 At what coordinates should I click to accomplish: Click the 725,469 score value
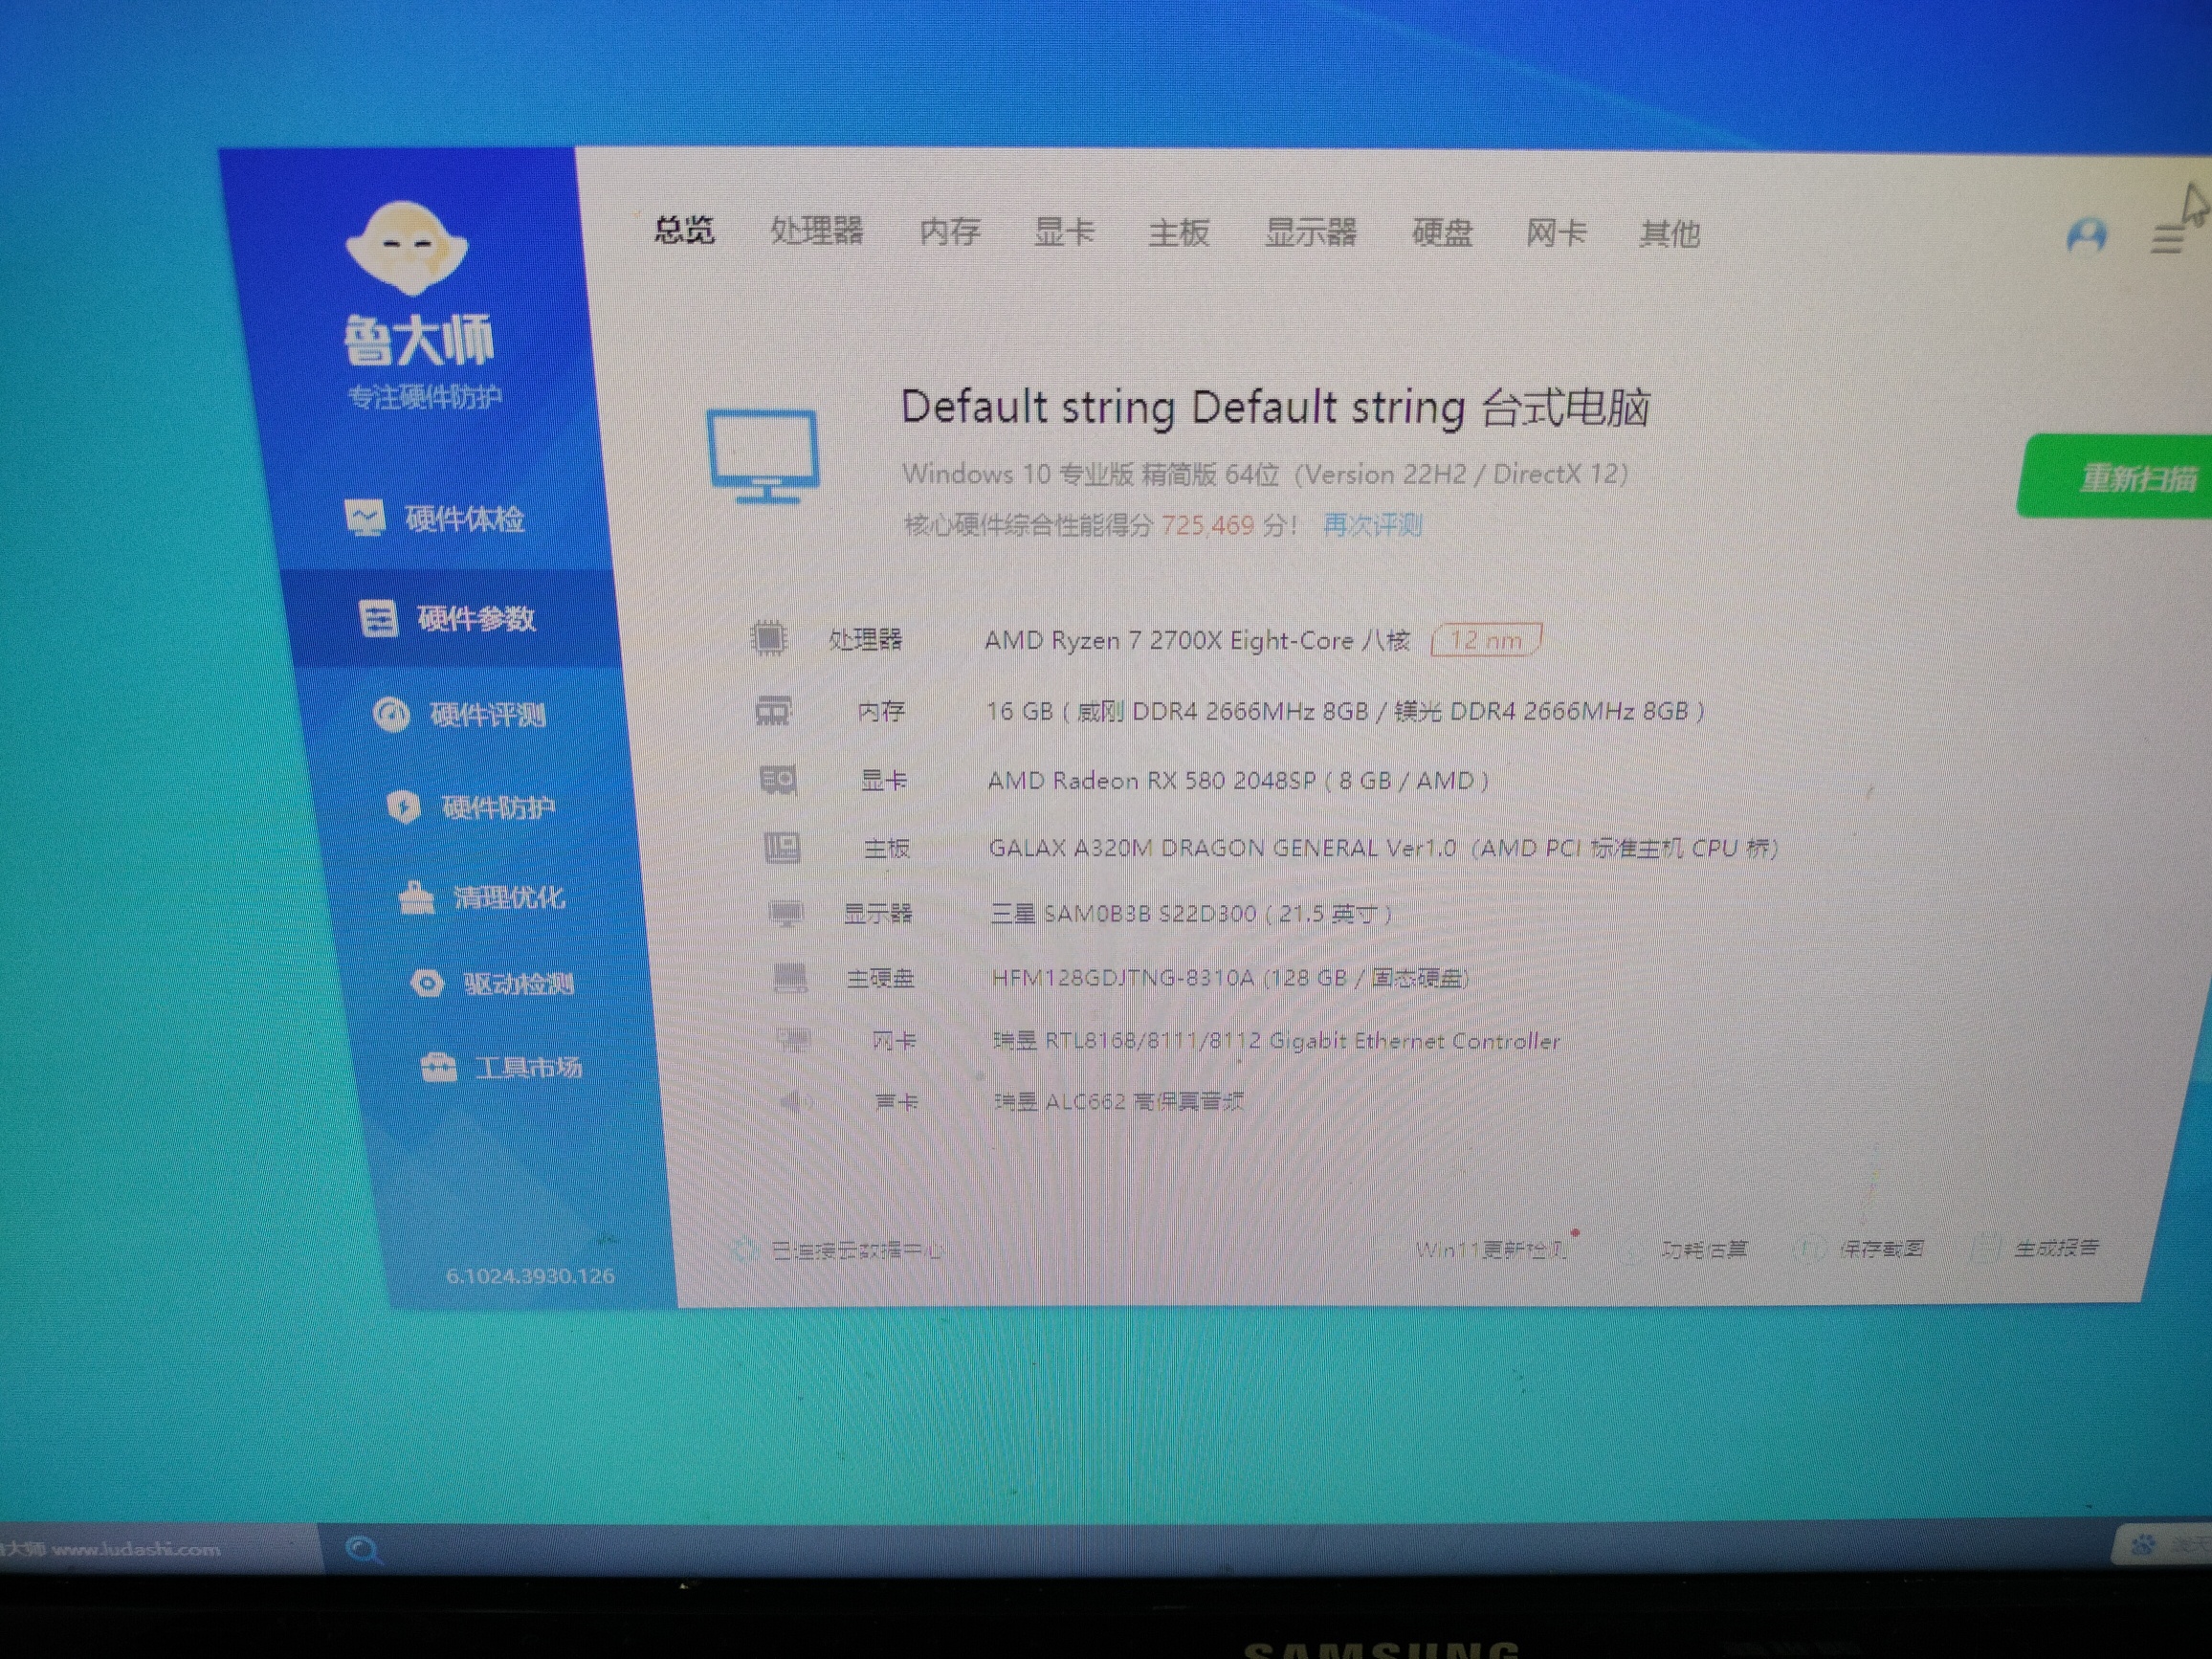pyautogui.click(x=1207, y=525)
